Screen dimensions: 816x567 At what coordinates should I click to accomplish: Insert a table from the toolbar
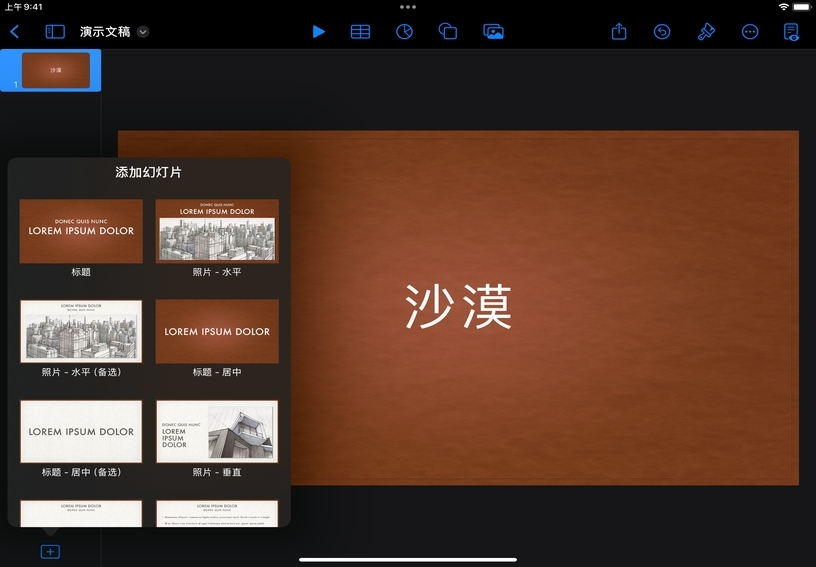tap(360, 32)
